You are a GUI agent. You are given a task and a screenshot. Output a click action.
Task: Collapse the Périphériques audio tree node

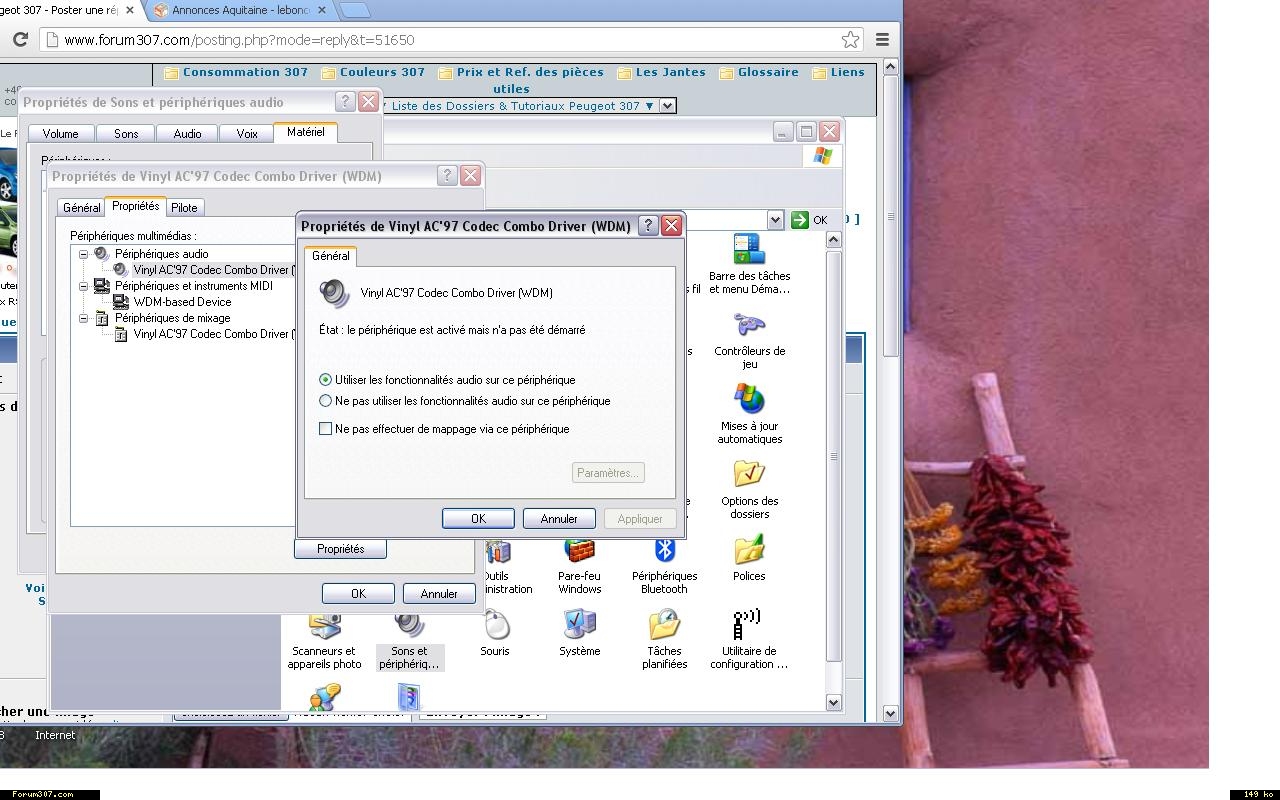pos(84,254)
